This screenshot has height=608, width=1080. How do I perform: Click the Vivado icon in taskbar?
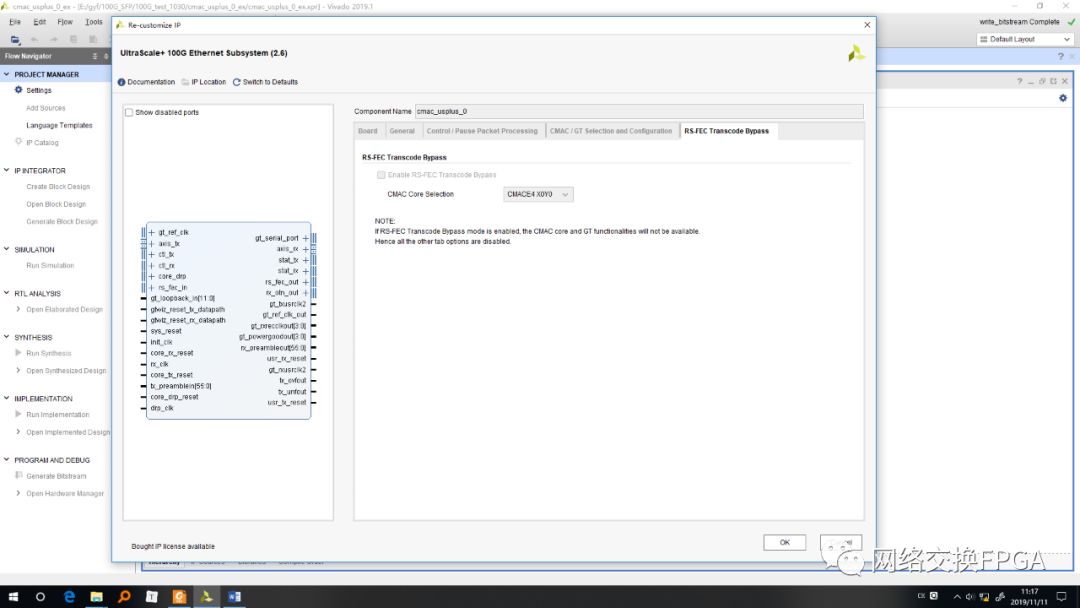point(207,596)
